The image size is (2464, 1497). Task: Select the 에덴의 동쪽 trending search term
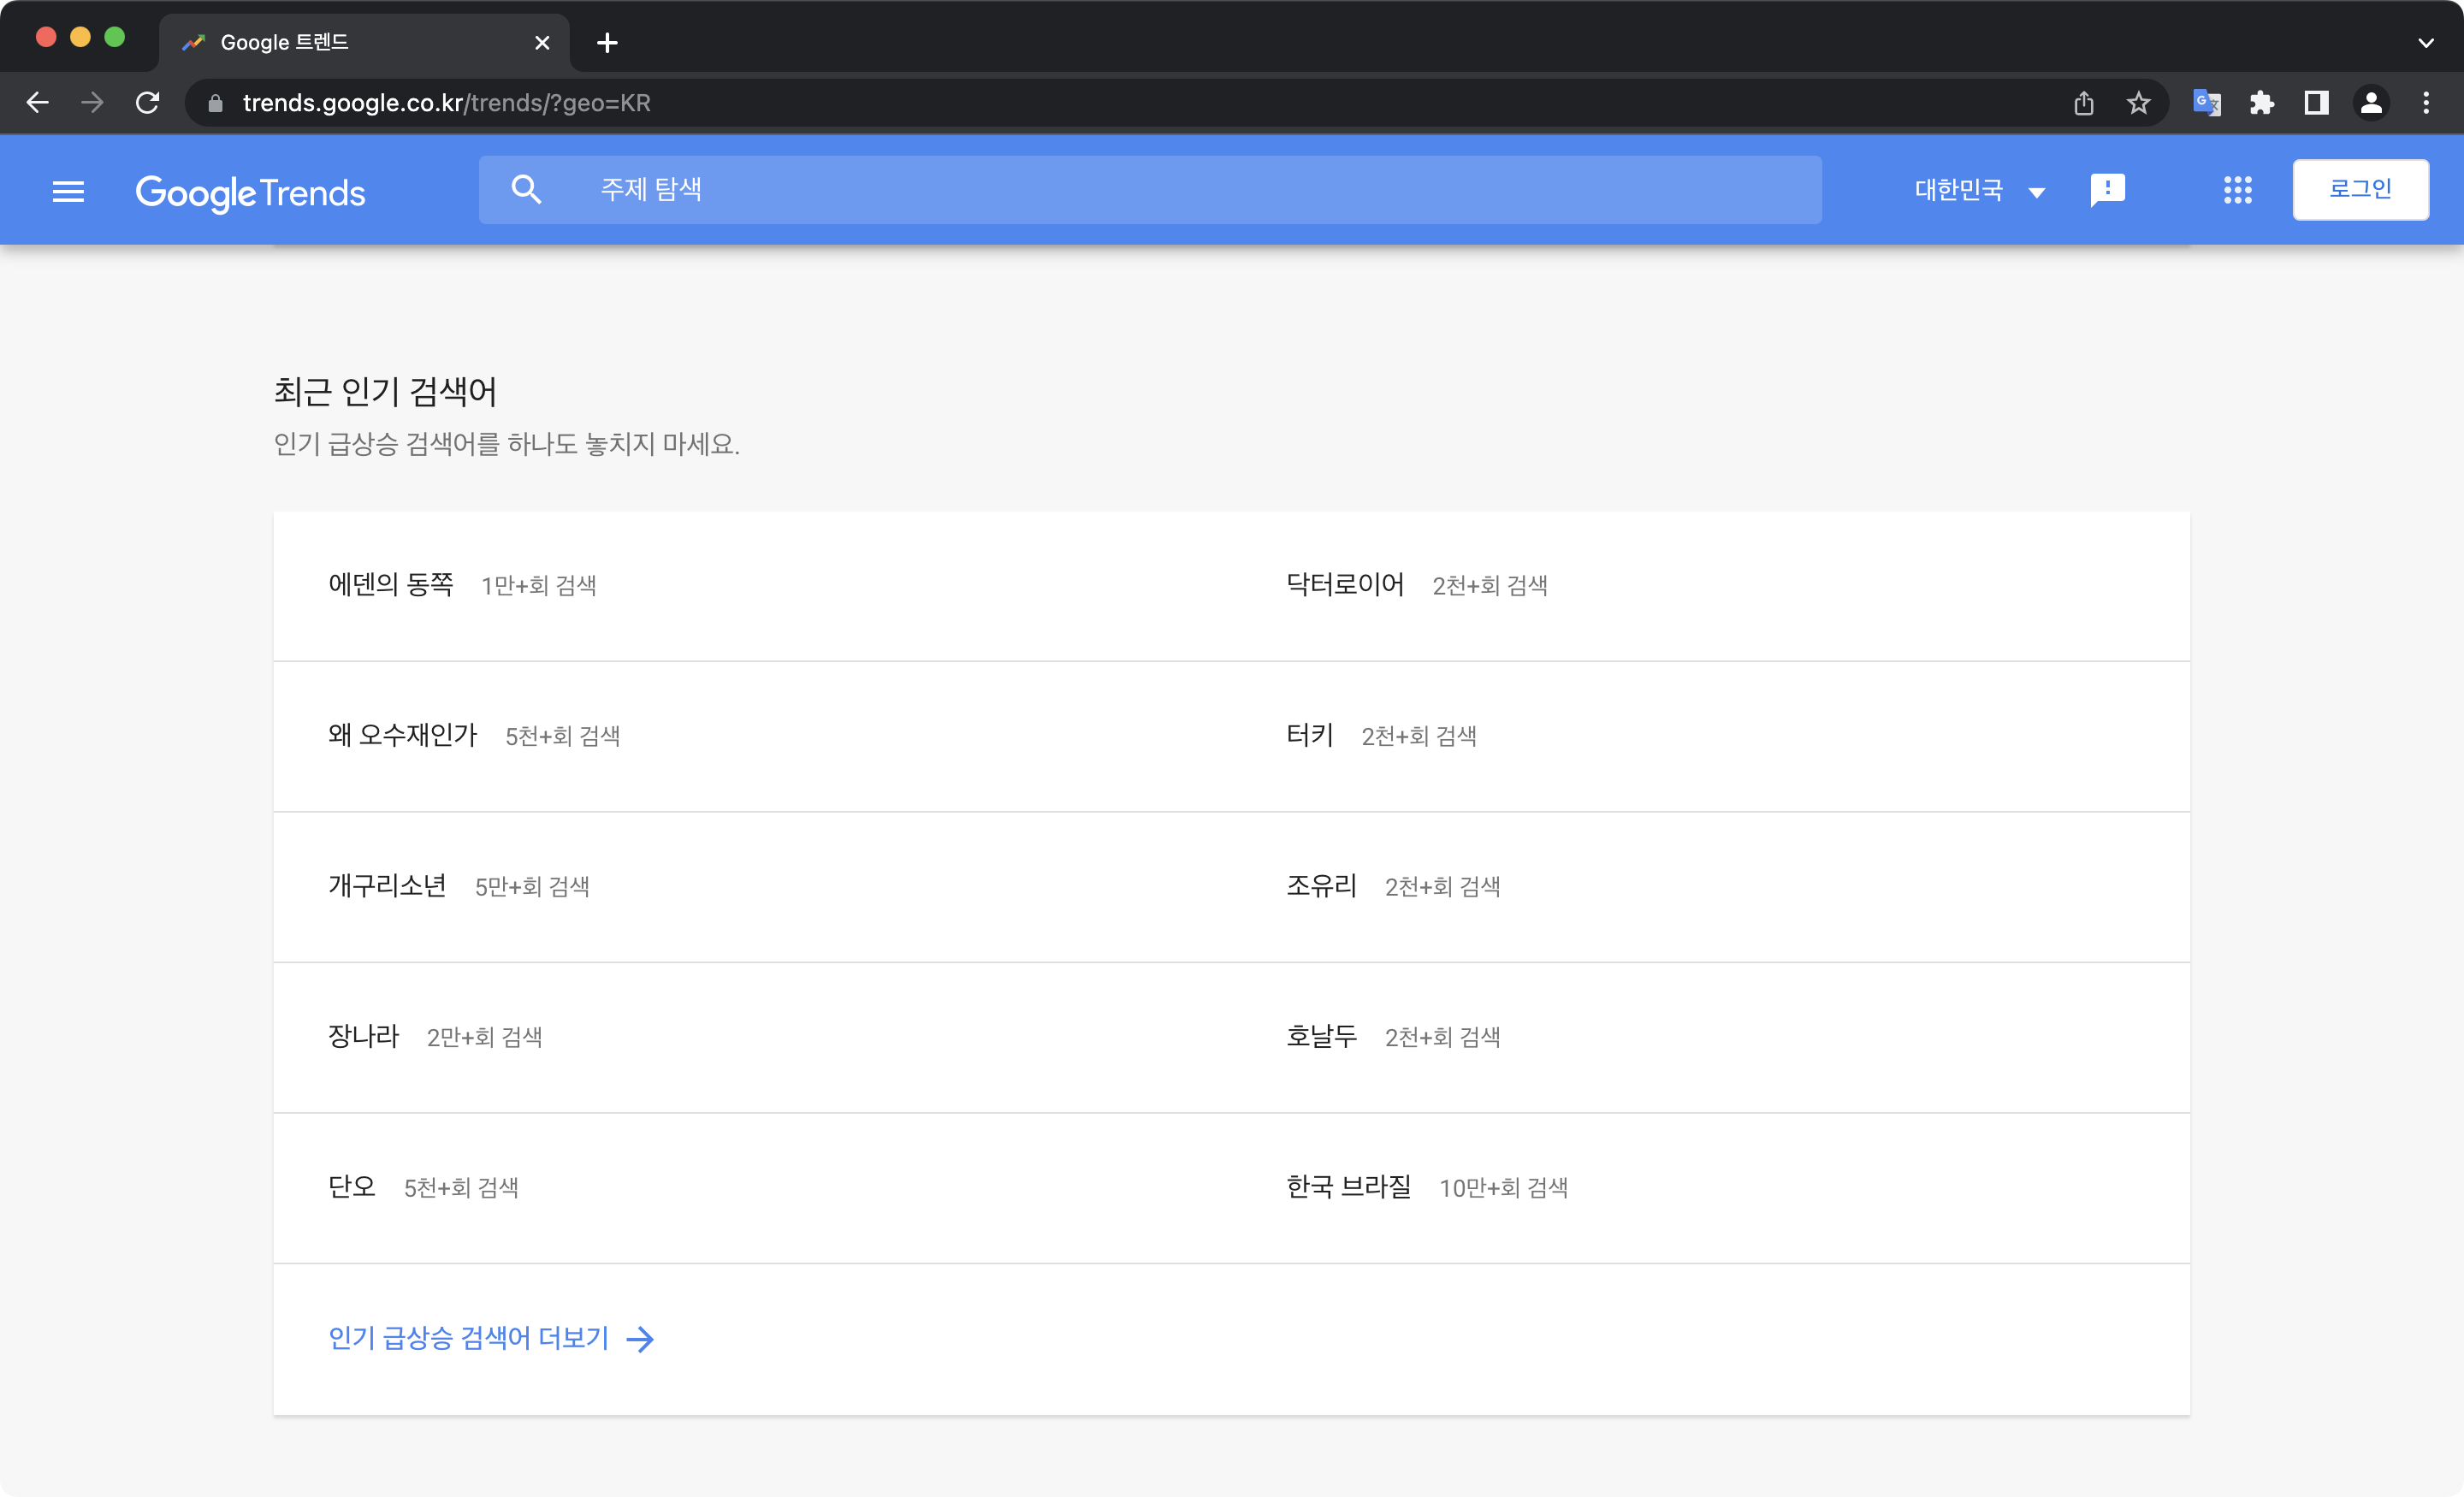coord(392,585)
